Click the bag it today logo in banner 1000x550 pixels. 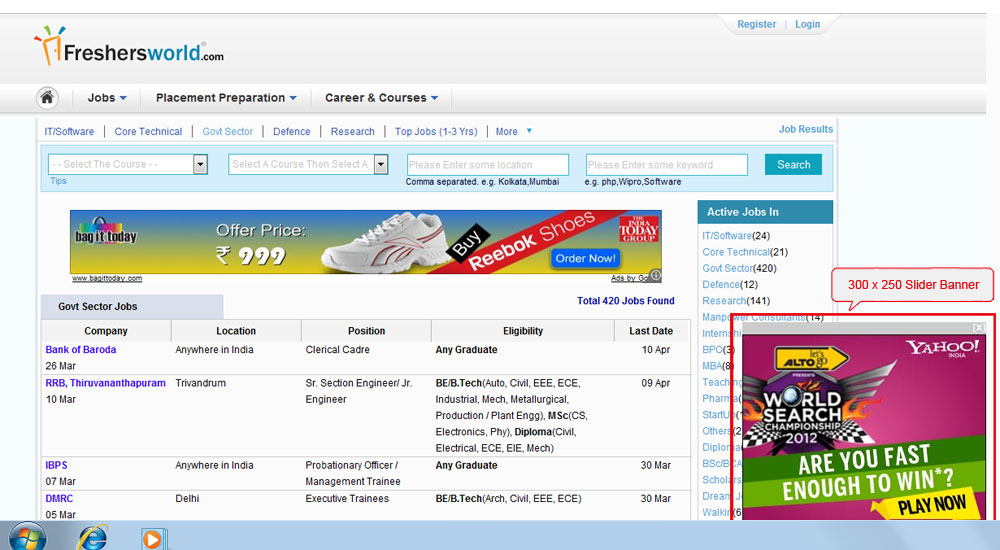point(106,234)
